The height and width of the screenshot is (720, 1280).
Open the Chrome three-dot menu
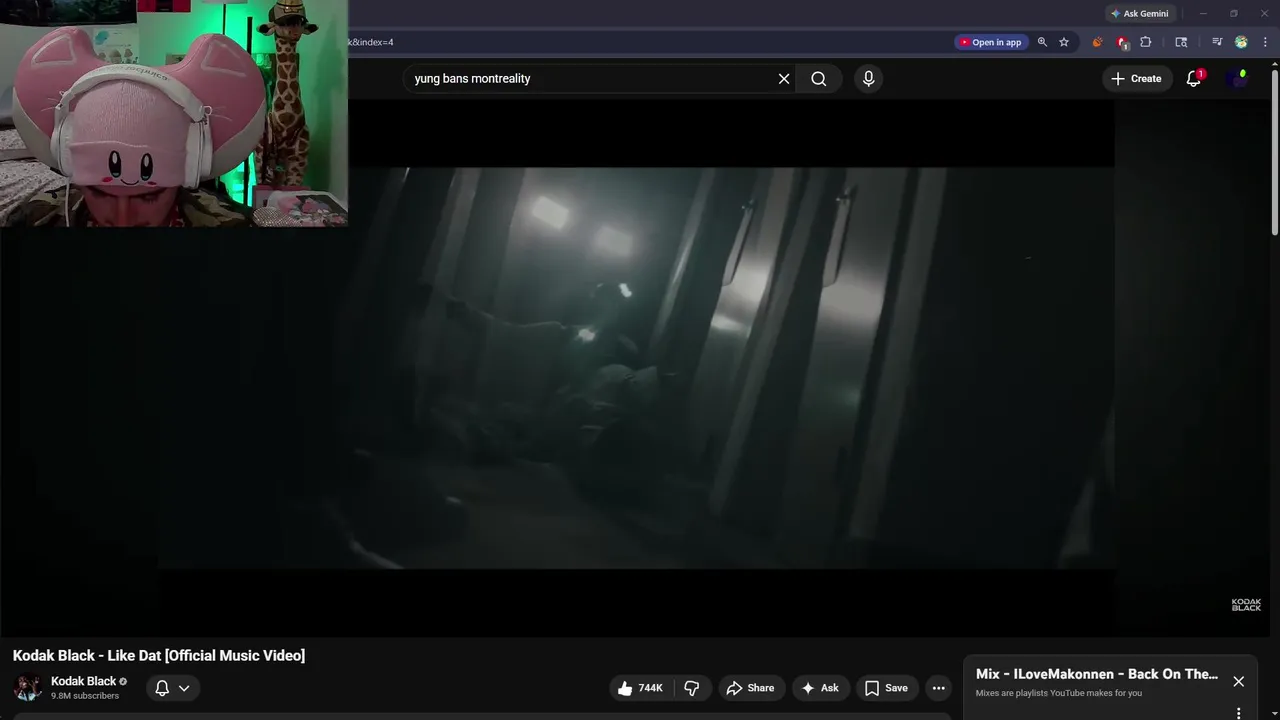(1265, 42)
